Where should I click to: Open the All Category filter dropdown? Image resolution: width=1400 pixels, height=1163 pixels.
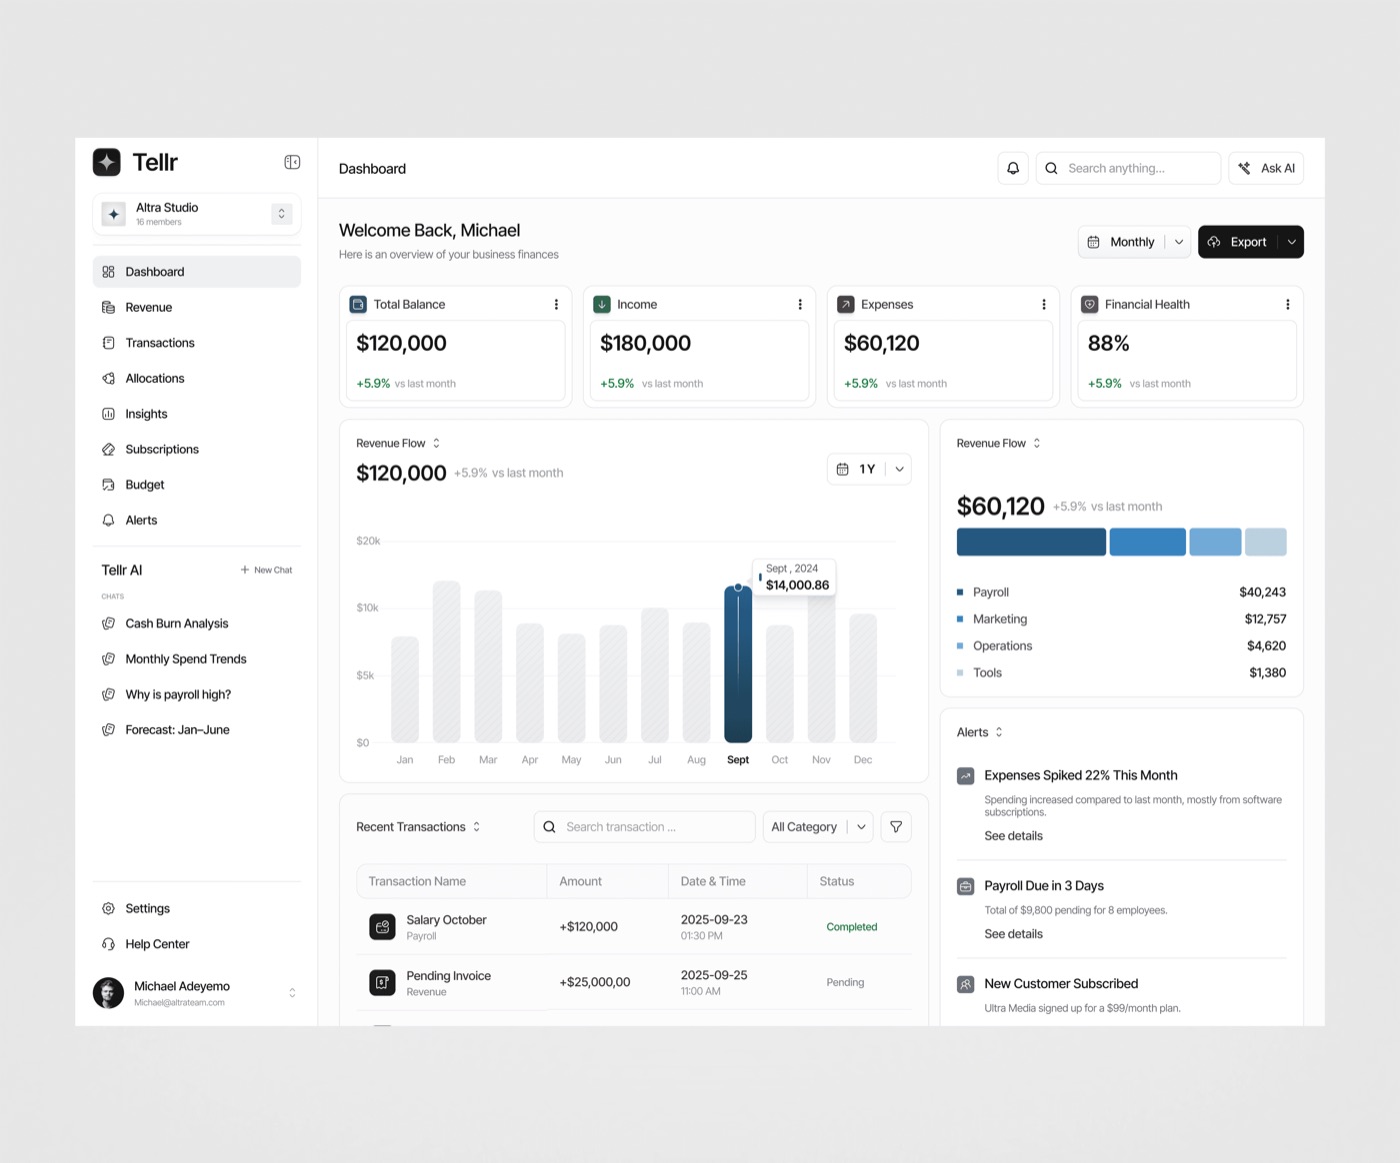(x=818, y=827)
